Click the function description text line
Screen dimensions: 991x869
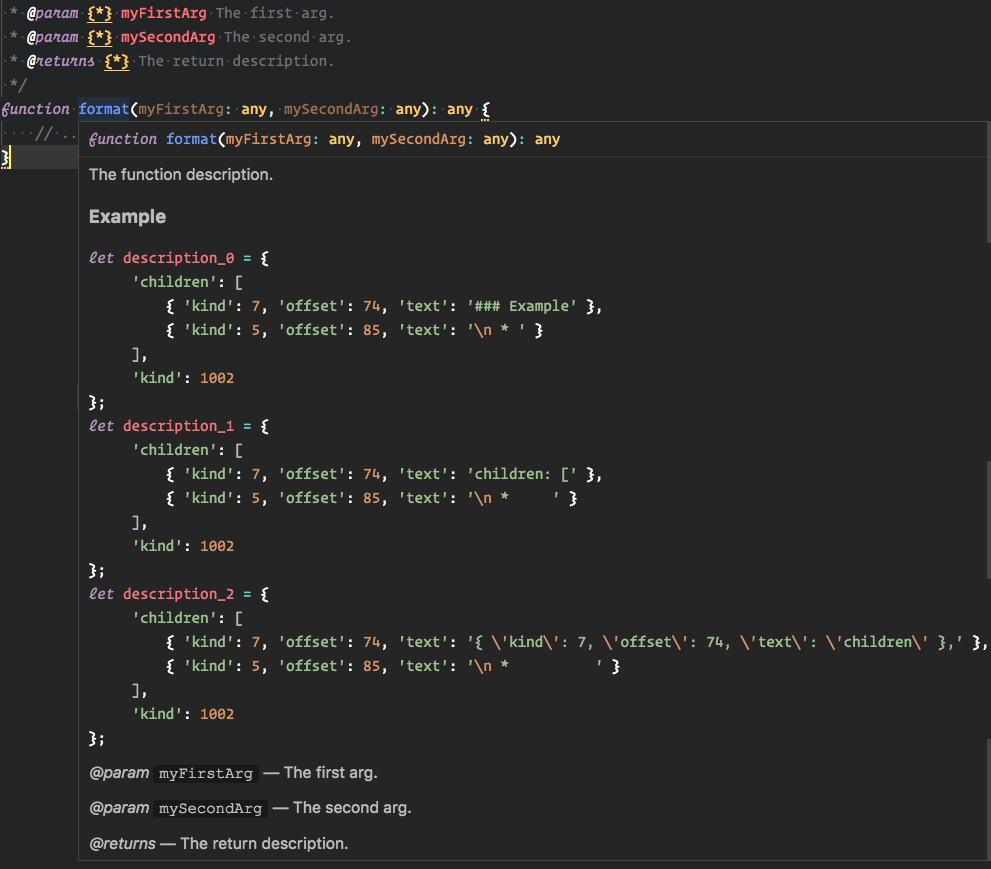(x=180, y=174)
